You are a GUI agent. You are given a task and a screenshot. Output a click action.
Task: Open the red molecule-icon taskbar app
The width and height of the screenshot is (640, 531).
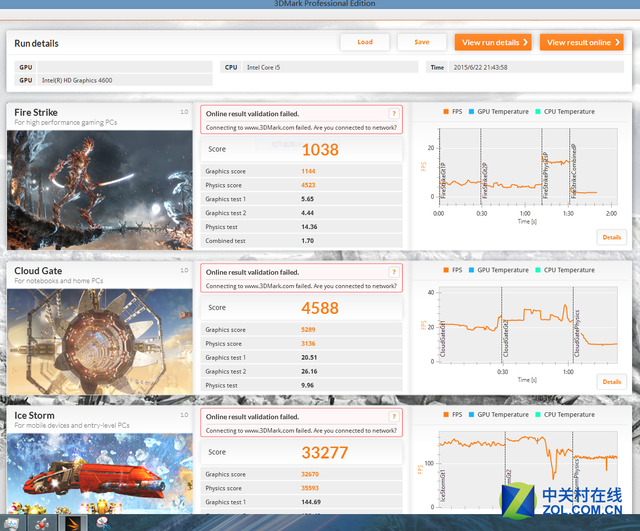(42, 523)
